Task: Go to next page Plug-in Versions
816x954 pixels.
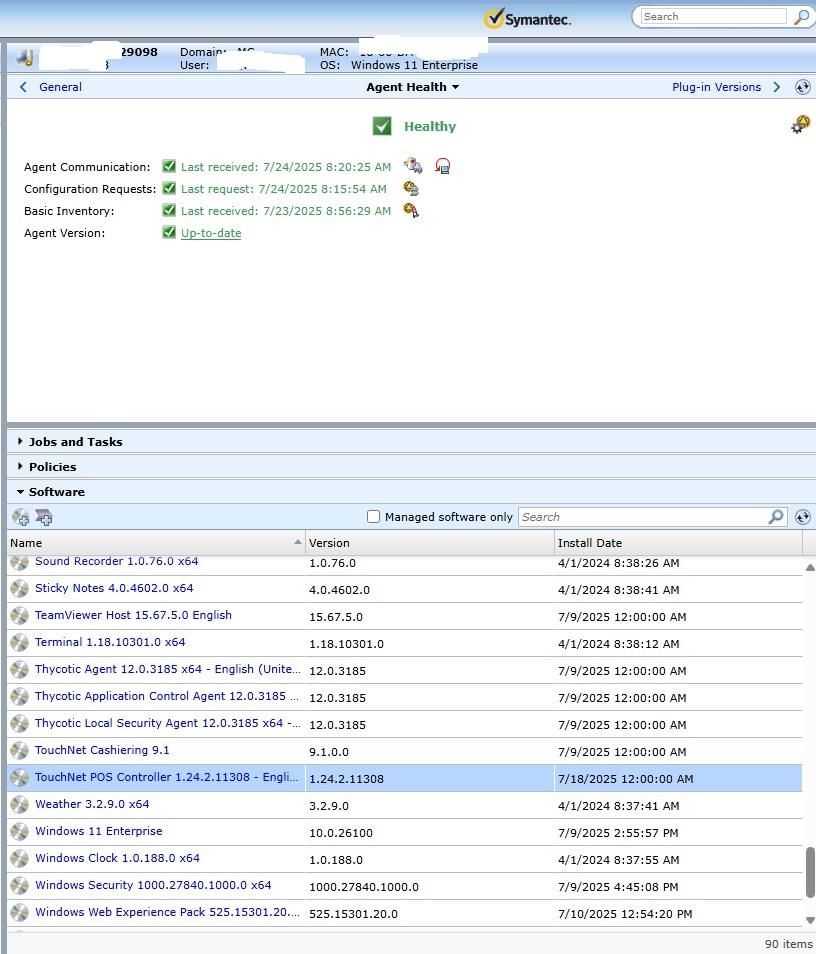Action: pyautogui.click(x=725, y=87)
